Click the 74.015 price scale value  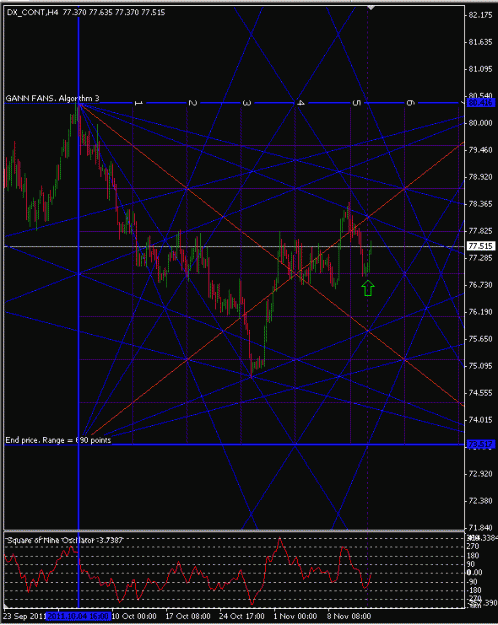click(480, 420)
